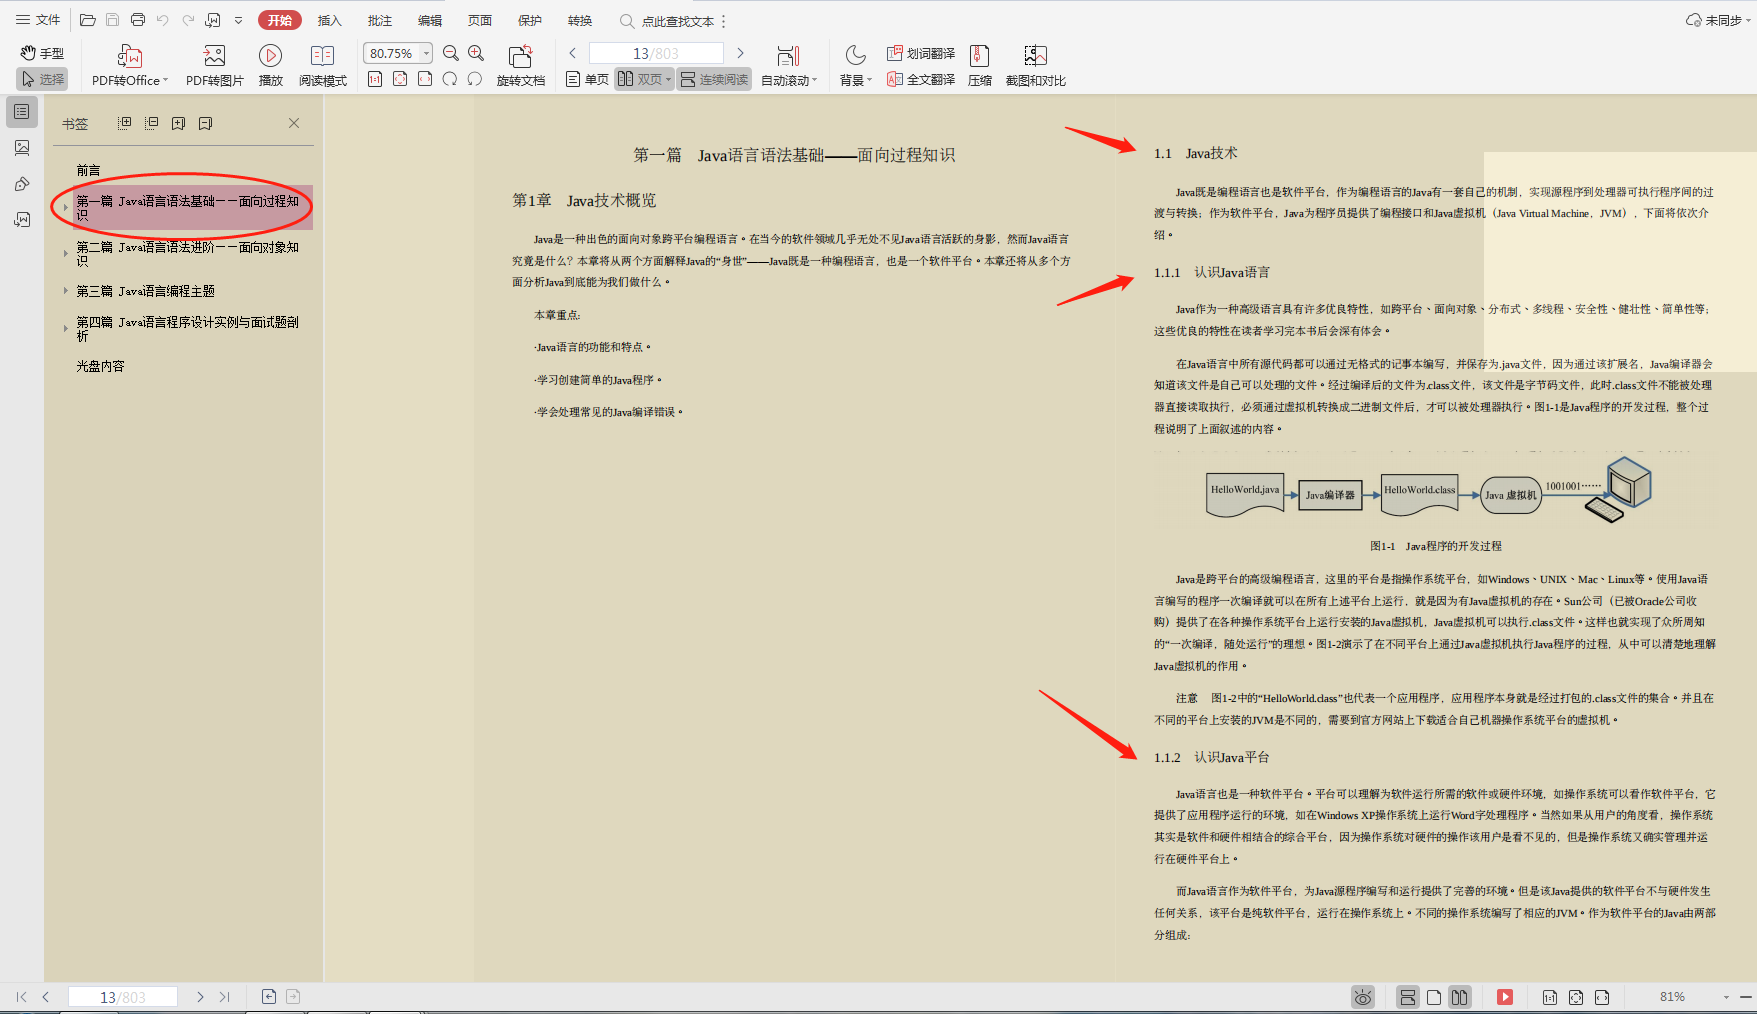Expand the 第二篇 Java语言语法进阶 bookmark
1757x1014 pixels.
click(x=66, y=253)
